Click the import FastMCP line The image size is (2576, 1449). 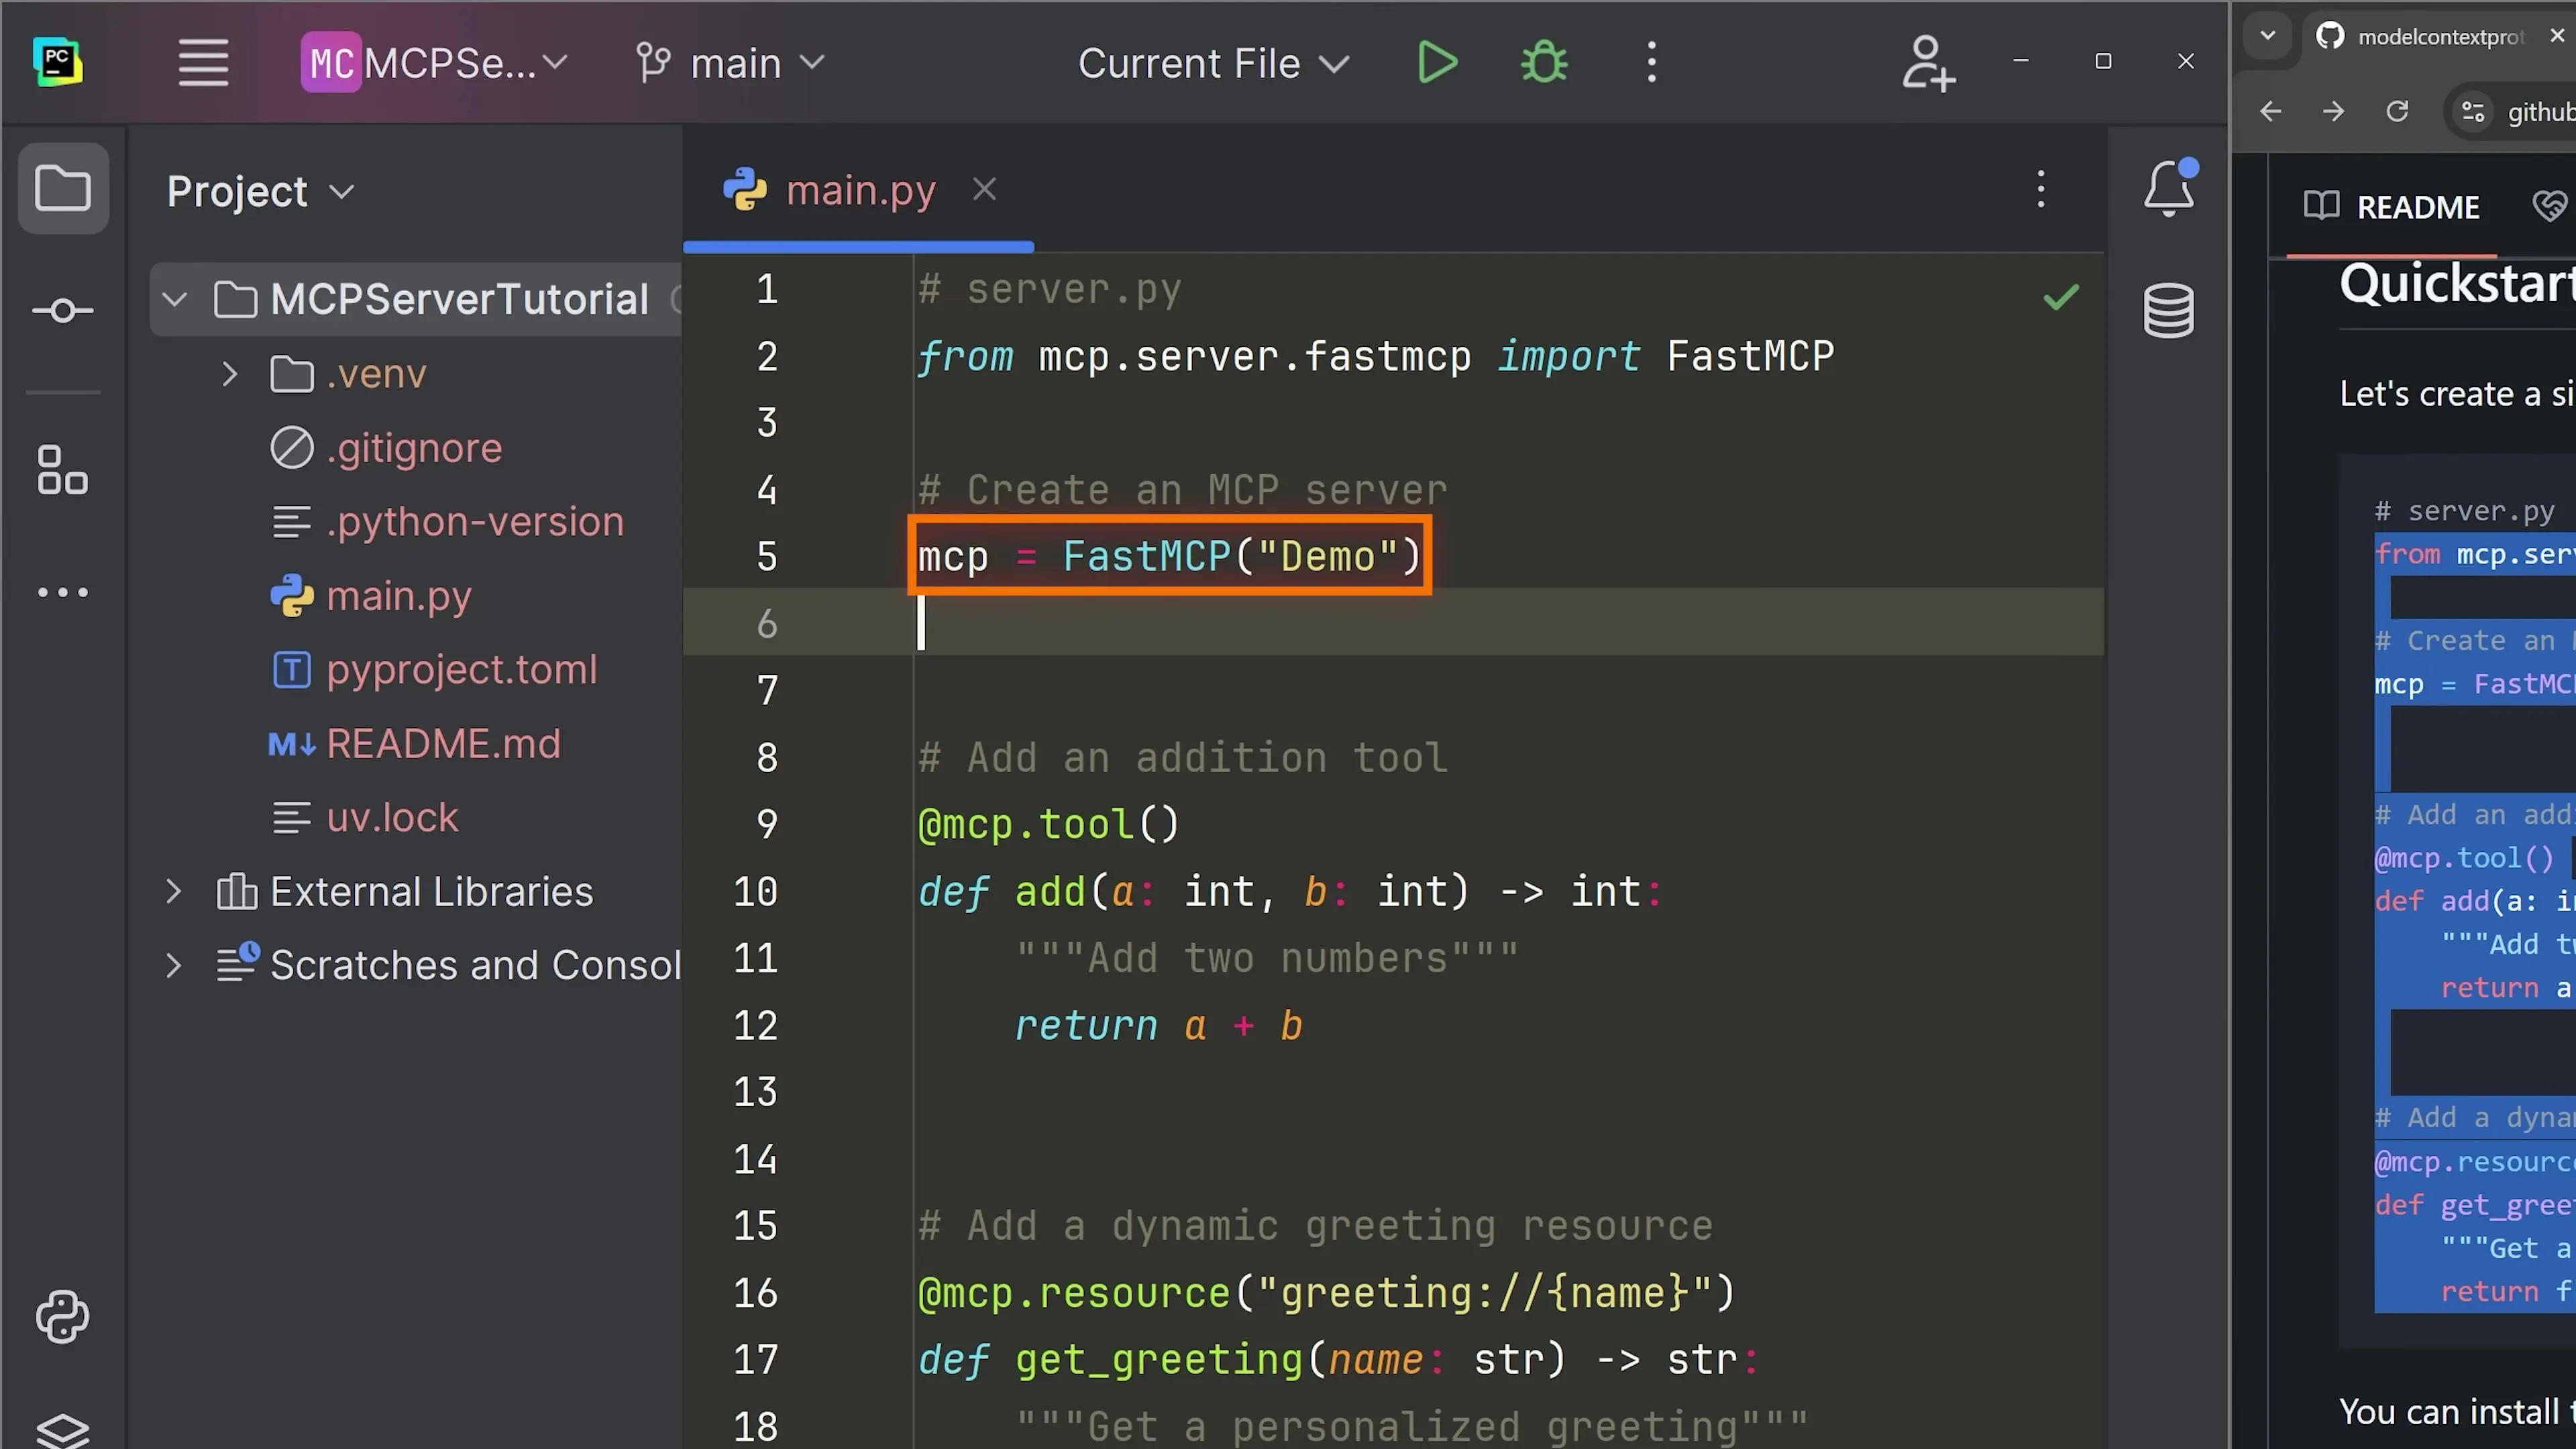click(1376, 356)
